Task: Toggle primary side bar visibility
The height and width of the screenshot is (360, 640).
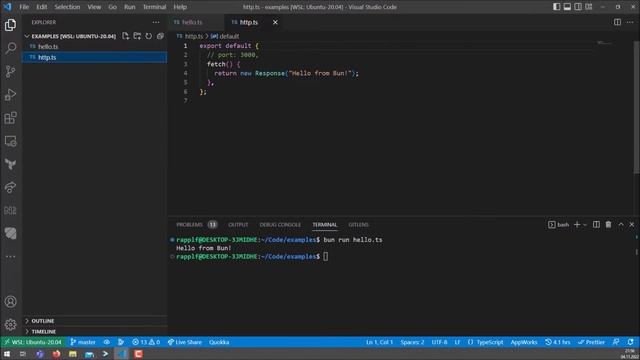Action: 556,7
